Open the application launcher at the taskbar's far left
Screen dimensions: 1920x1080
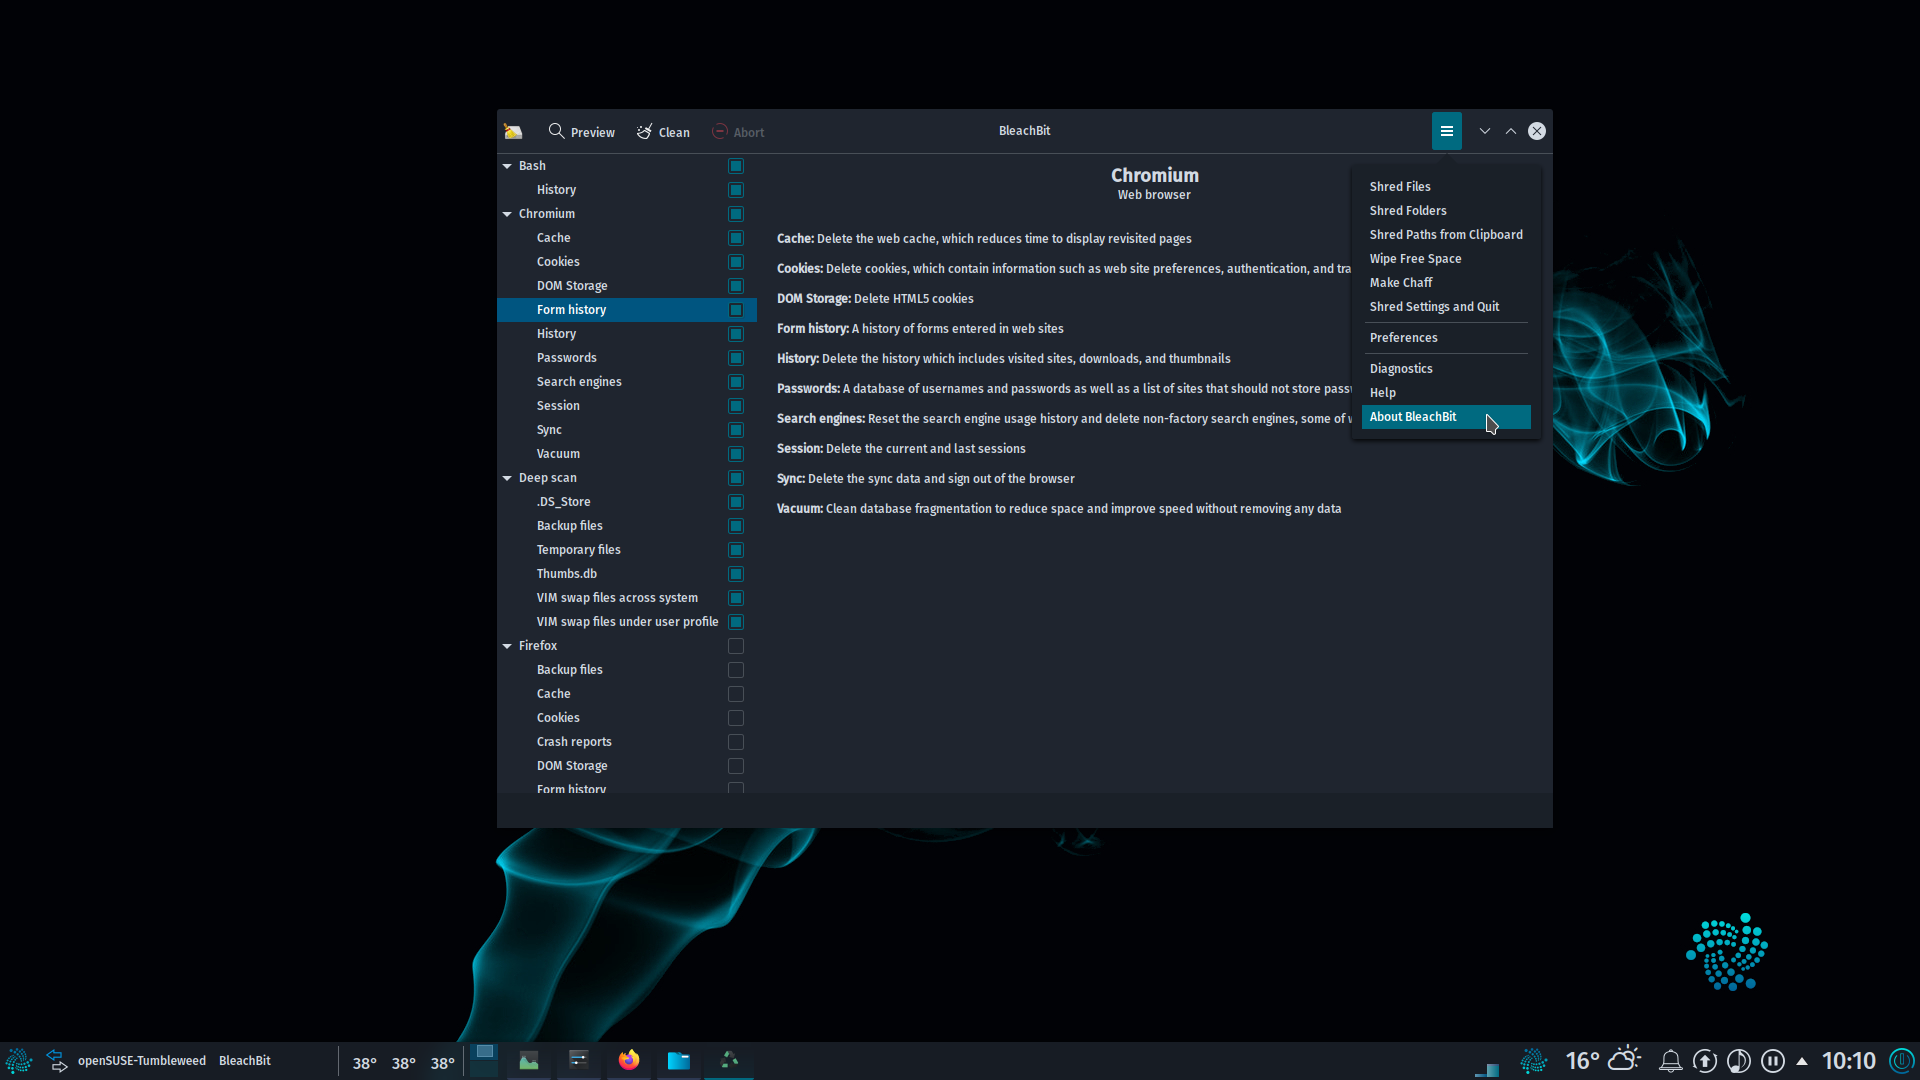[x=19, y=1061]
